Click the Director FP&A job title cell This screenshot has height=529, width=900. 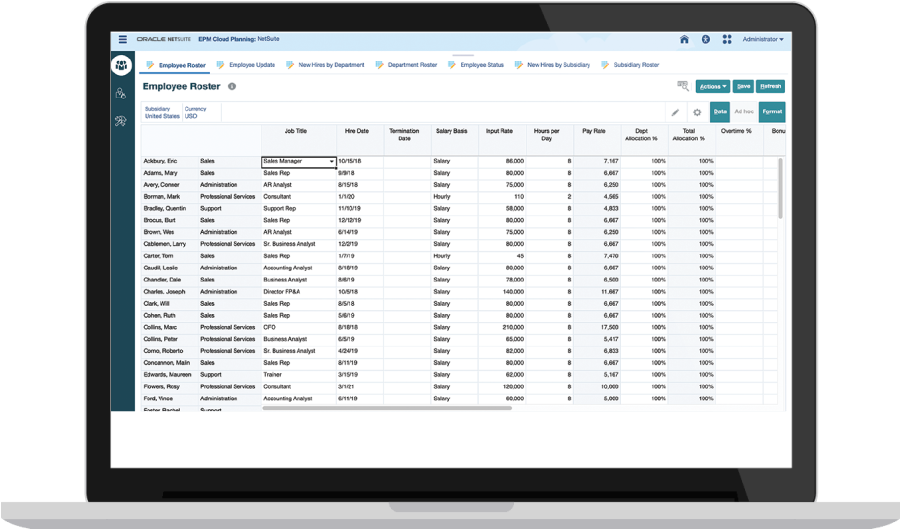[x=298, y=292]
